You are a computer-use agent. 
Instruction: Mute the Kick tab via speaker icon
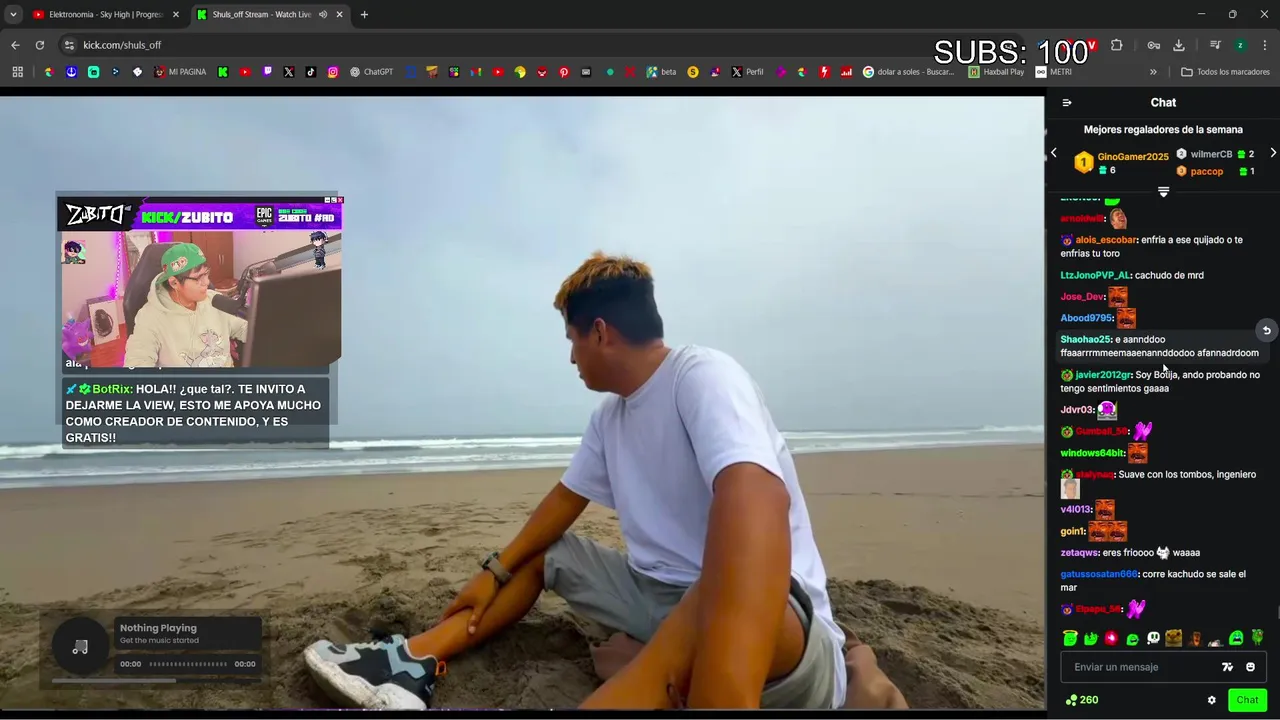(323, 15)
